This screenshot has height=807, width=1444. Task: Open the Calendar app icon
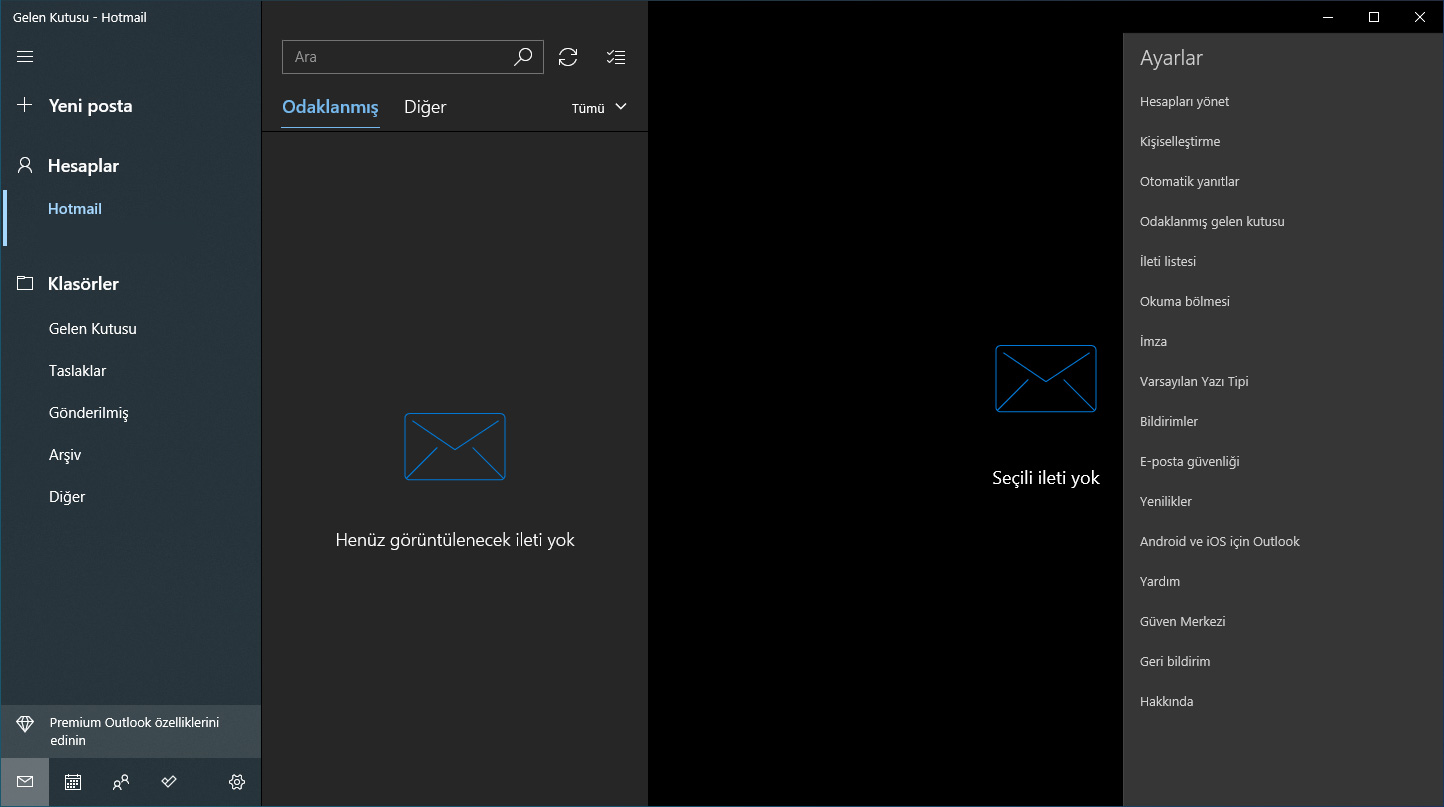[73, 782]
